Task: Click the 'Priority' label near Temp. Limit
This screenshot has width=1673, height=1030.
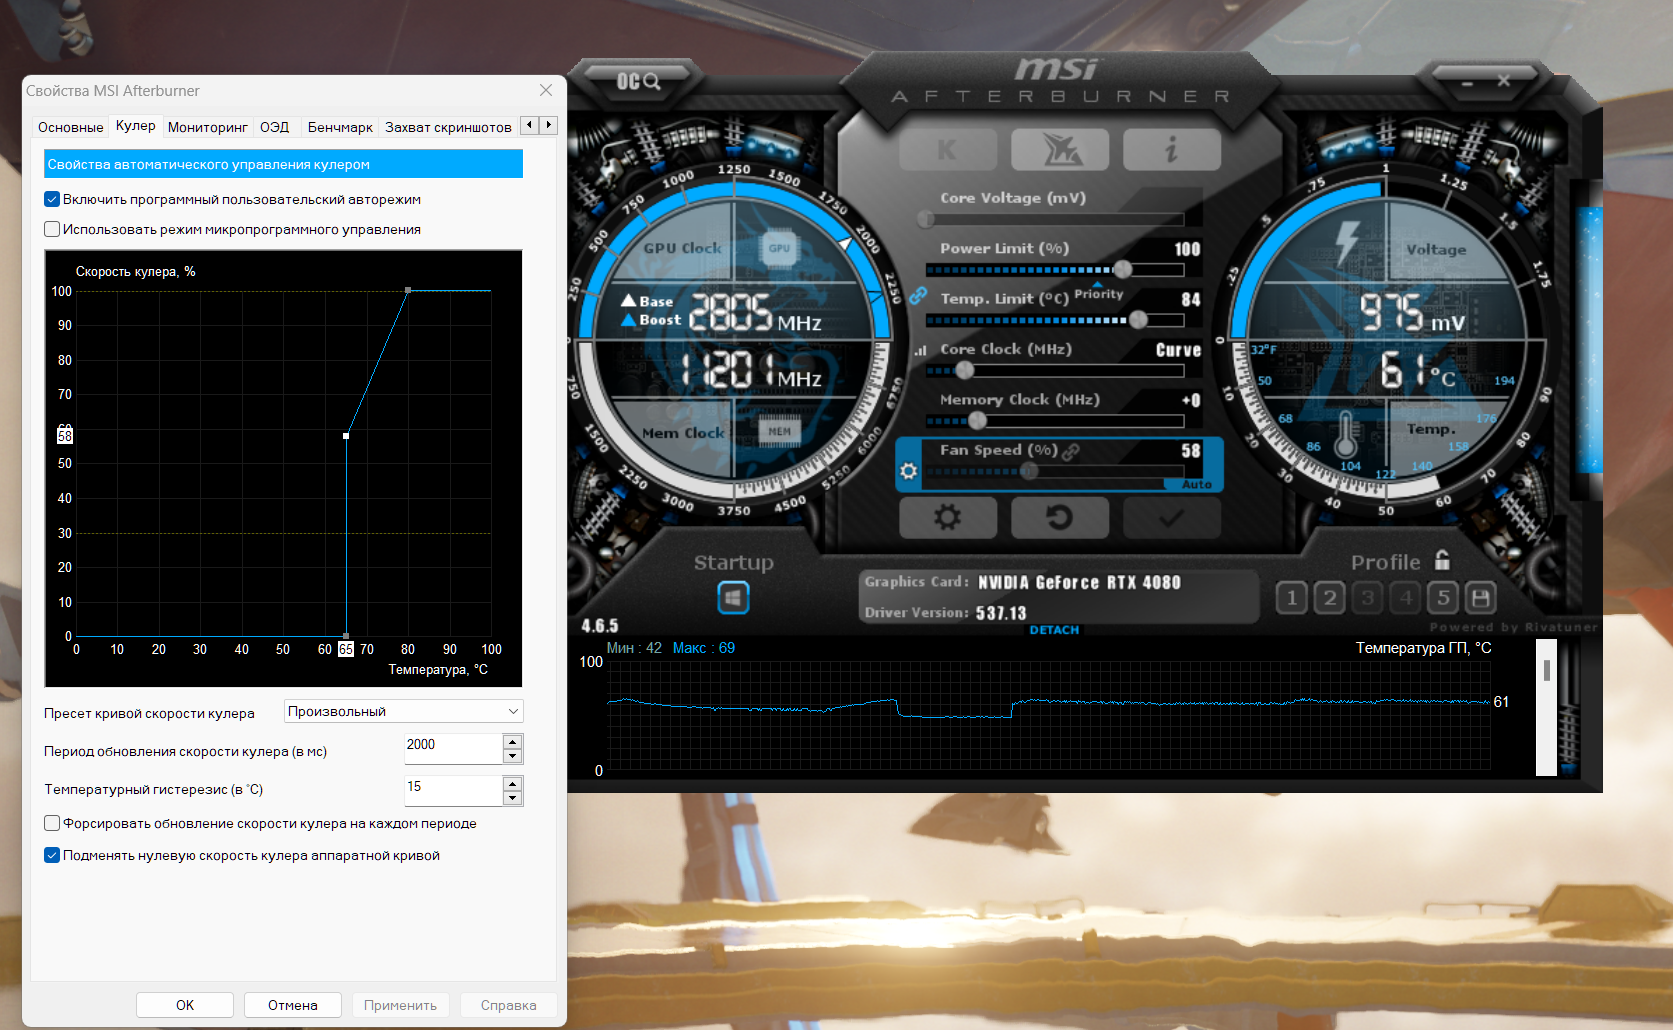Action: click(x=1098, y=294)
